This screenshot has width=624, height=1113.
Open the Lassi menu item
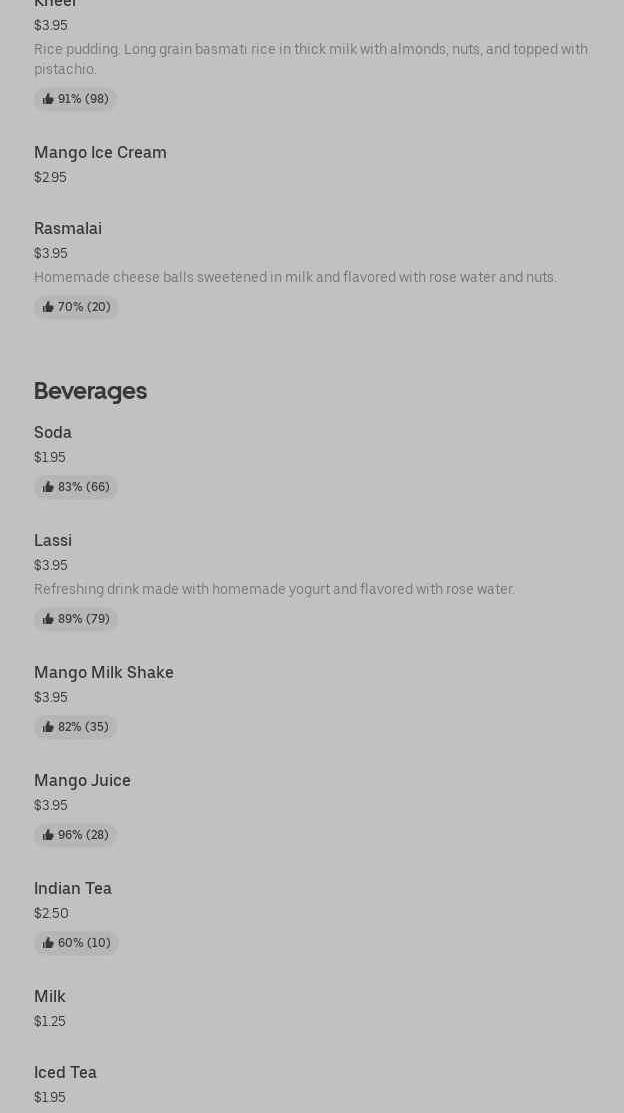53,541
